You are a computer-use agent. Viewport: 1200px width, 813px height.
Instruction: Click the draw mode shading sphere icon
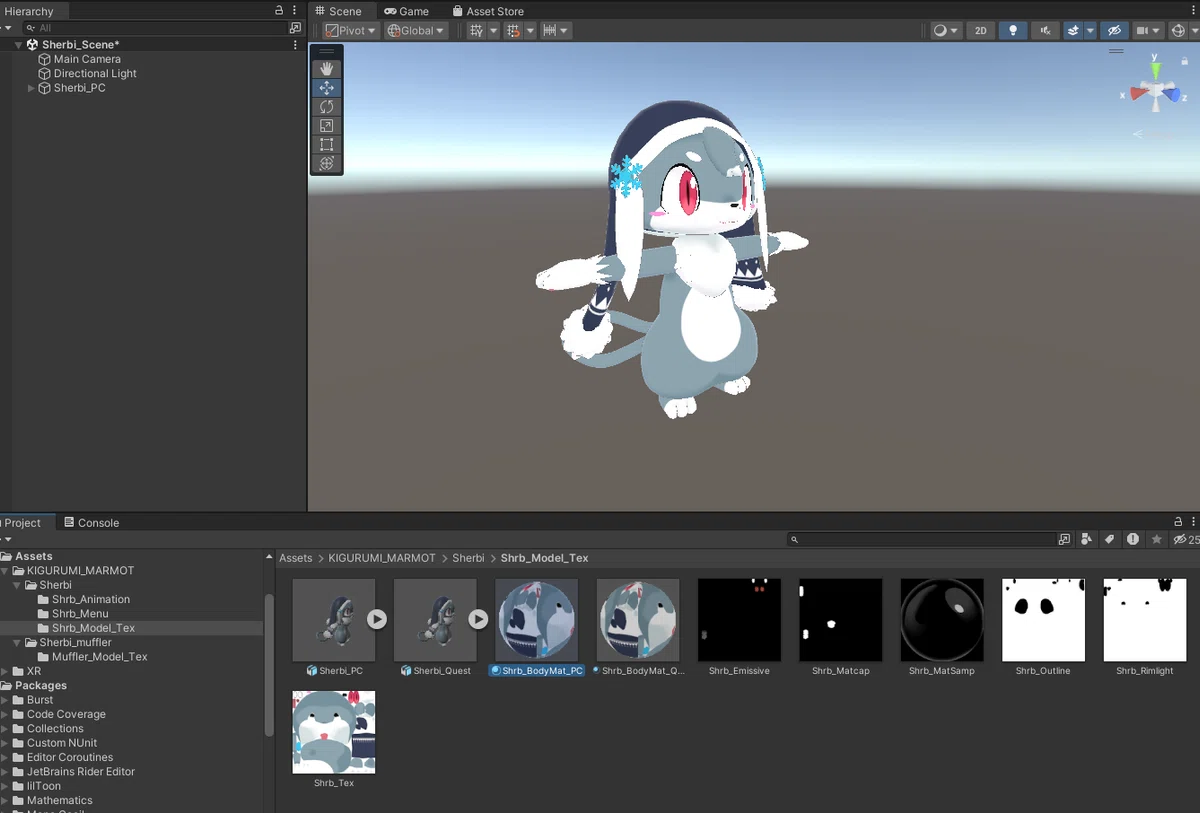tap(940, 31)
